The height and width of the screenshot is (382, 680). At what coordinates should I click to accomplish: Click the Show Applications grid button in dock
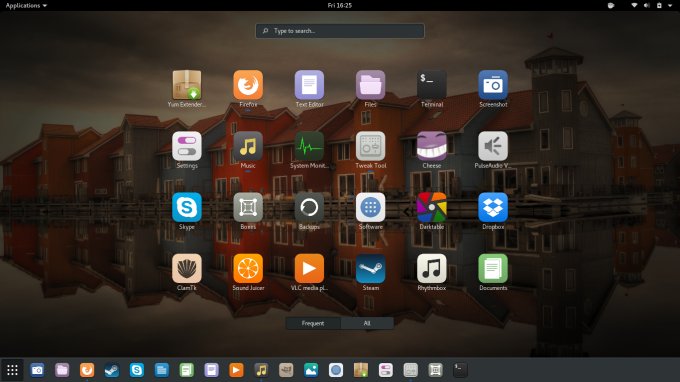pyautogui.click(x=12, y=370)
